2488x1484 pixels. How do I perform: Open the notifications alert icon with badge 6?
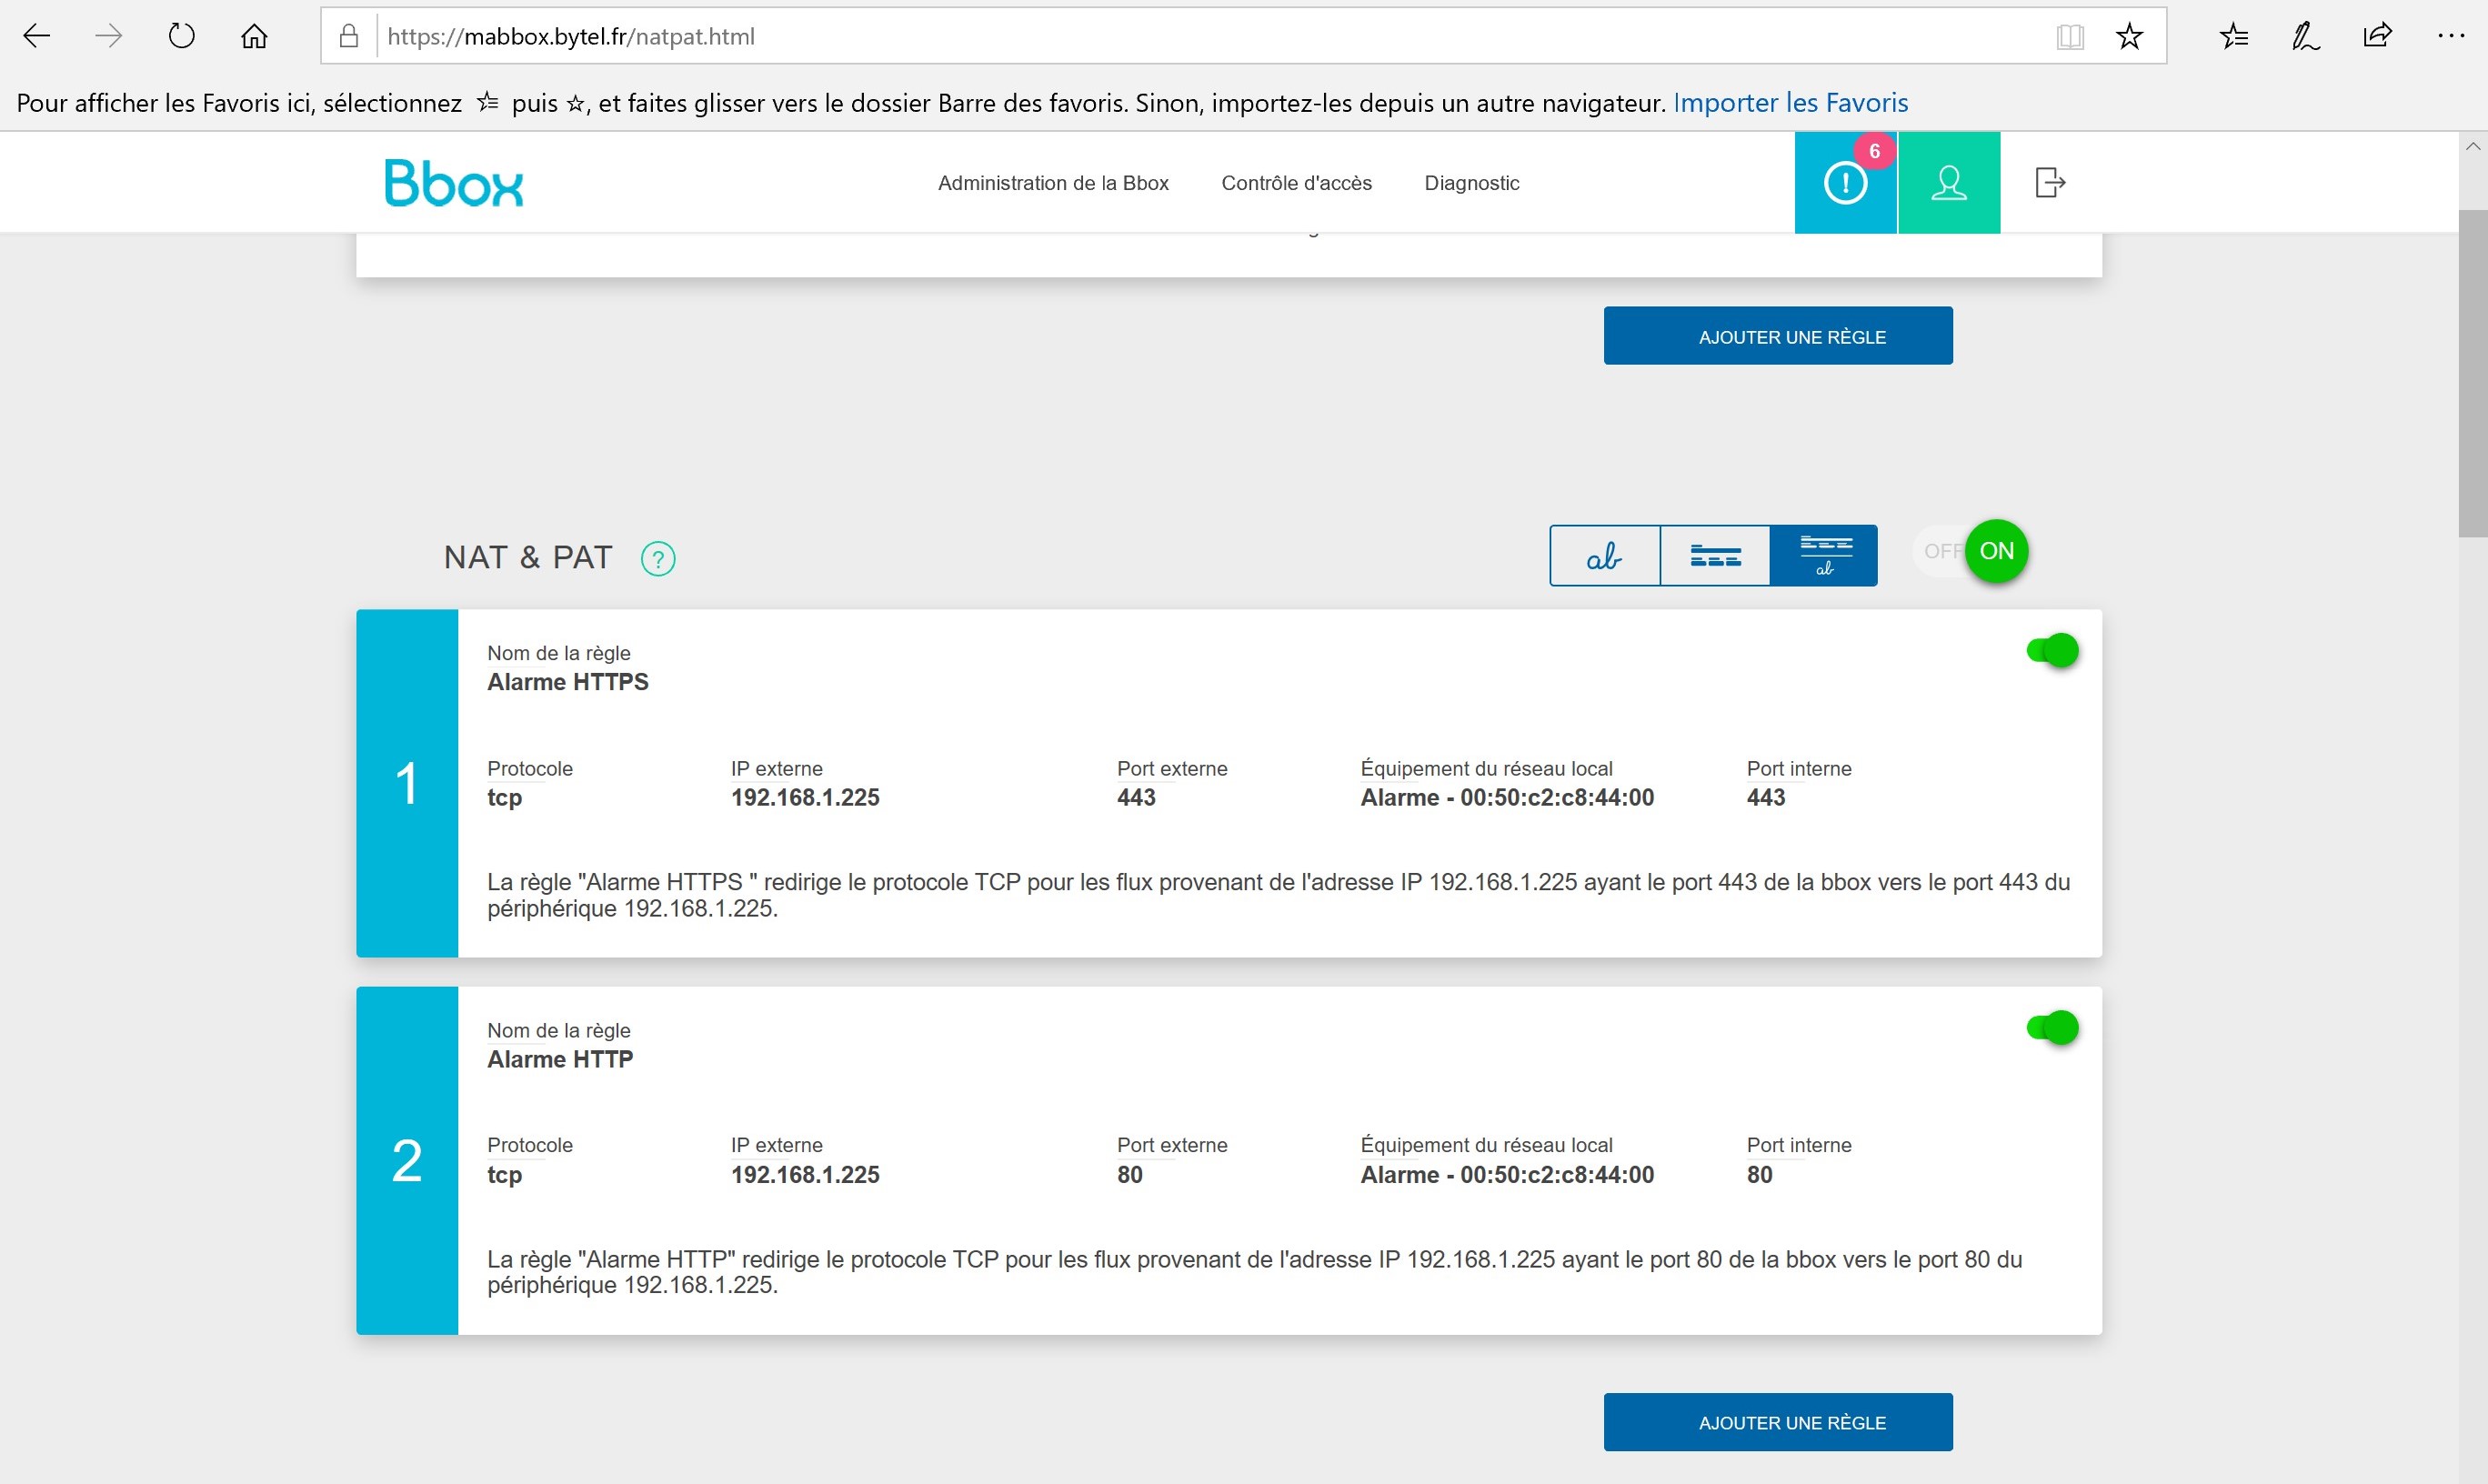click(x=1845, y=183)
